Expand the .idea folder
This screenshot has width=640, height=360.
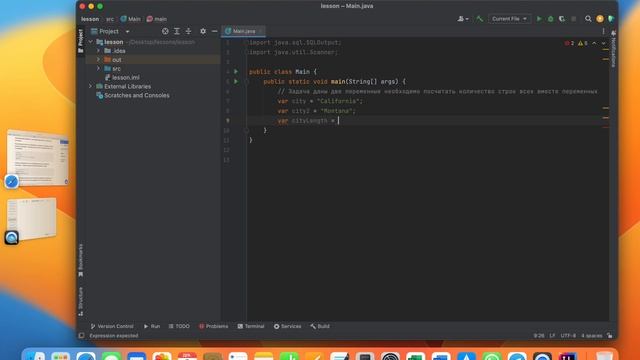click(x=98, y=51)
